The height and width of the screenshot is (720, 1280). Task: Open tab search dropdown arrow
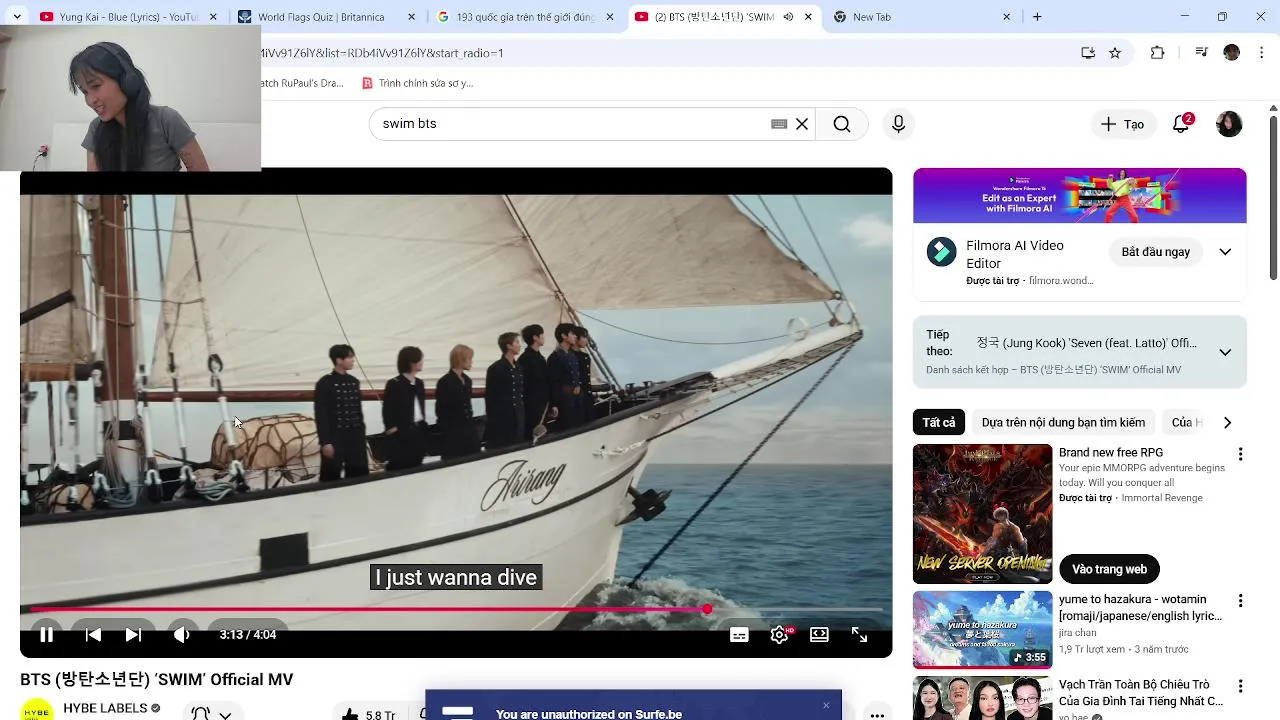[x=16, y=17]
